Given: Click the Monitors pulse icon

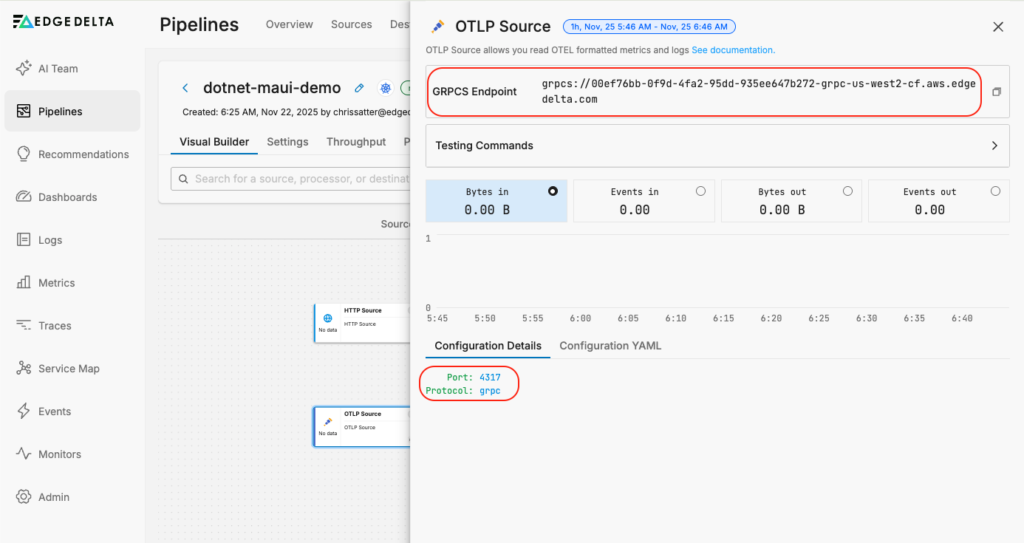Looking at the screenshot, I should click(x=24, y=454).
